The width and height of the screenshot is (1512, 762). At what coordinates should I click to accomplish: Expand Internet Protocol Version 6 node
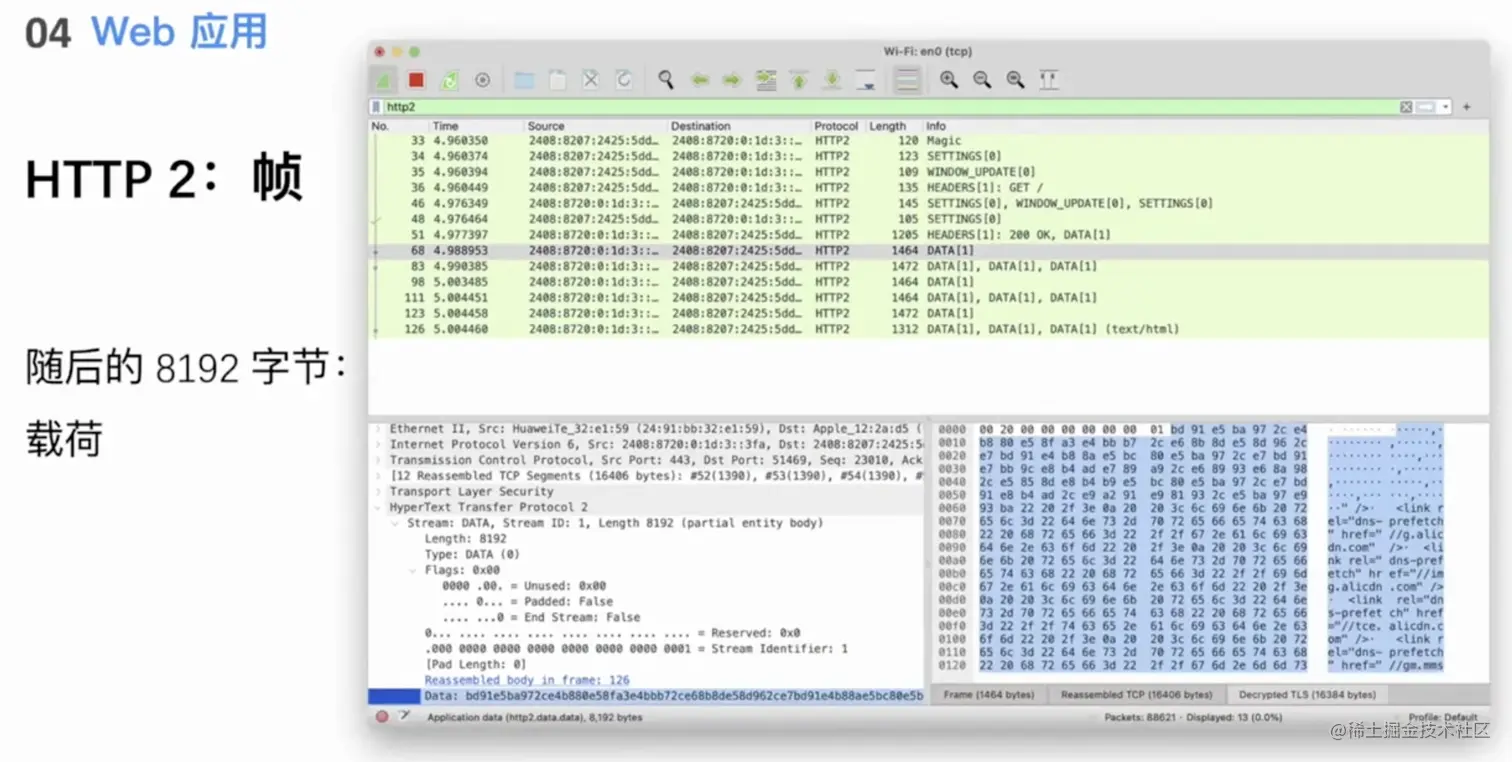pyautogui.click(x=378, y=444)
